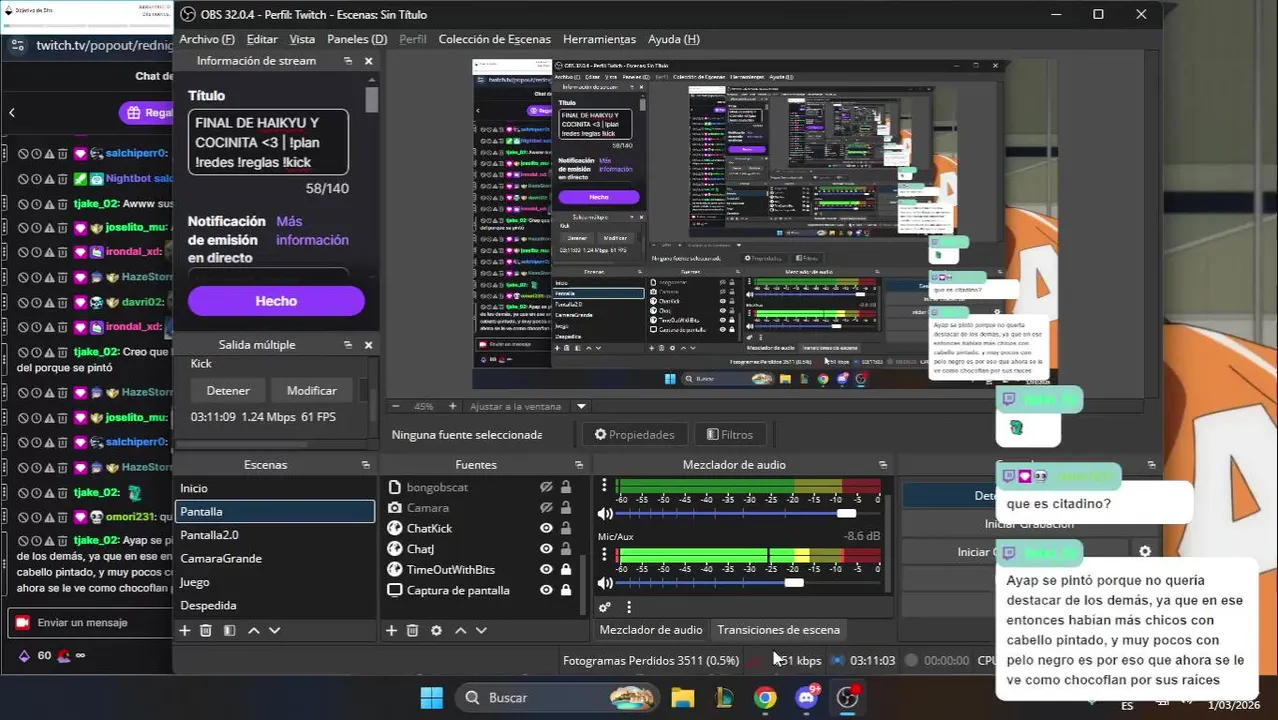This screenshot has height=720, width=1278.
Task: Open the Archivo menu
Action: coord(207,39)
